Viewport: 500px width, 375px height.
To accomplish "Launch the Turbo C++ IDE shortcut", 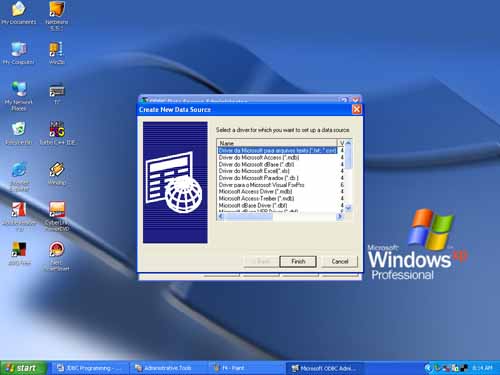I will (57, 133).
